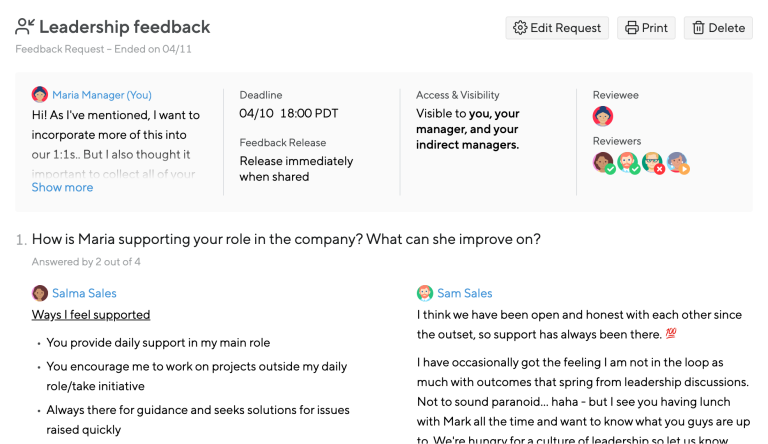Click the printer icon in Print
Image resolution: width=768 pixels, height=444 pixels.
pyautogui.click(x=632, y=28)
